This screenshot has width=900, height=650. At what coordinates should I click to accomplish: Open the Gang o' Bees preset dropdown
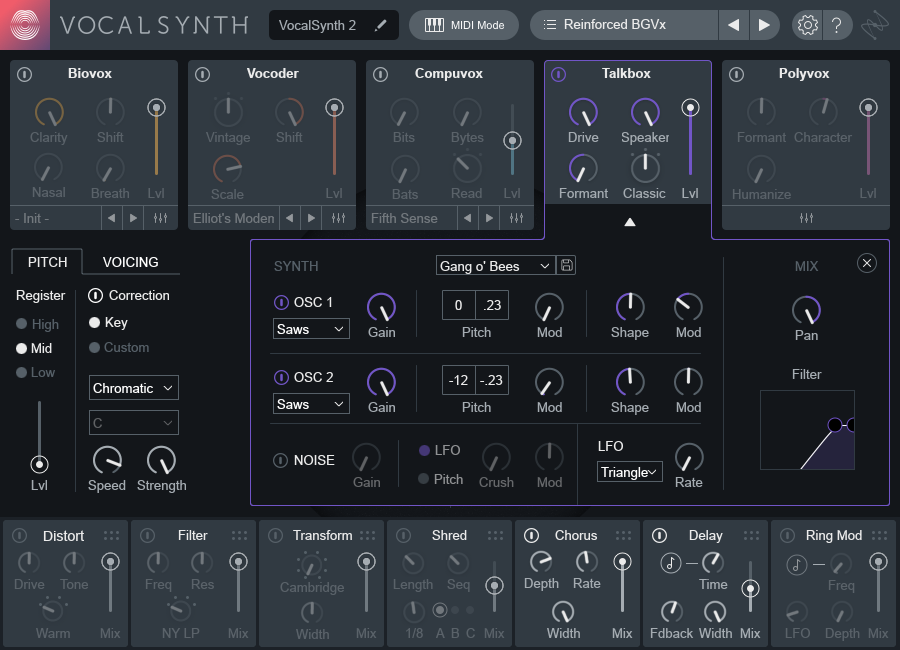(495, 266)
